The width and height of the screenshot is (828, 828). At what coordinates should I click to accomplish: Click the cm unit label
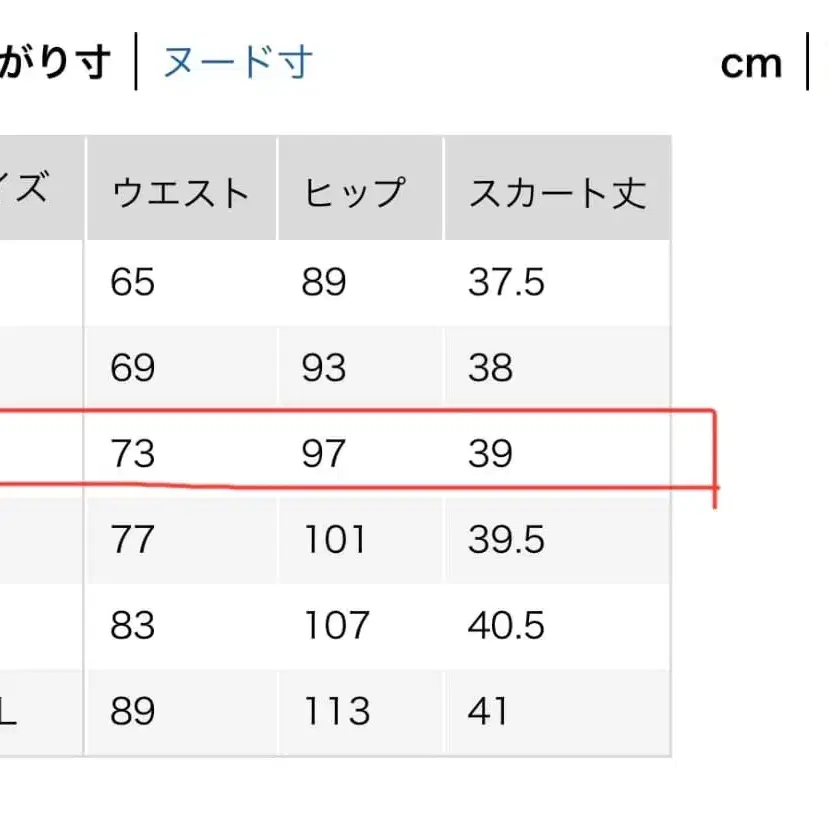(x=754, y=62)
